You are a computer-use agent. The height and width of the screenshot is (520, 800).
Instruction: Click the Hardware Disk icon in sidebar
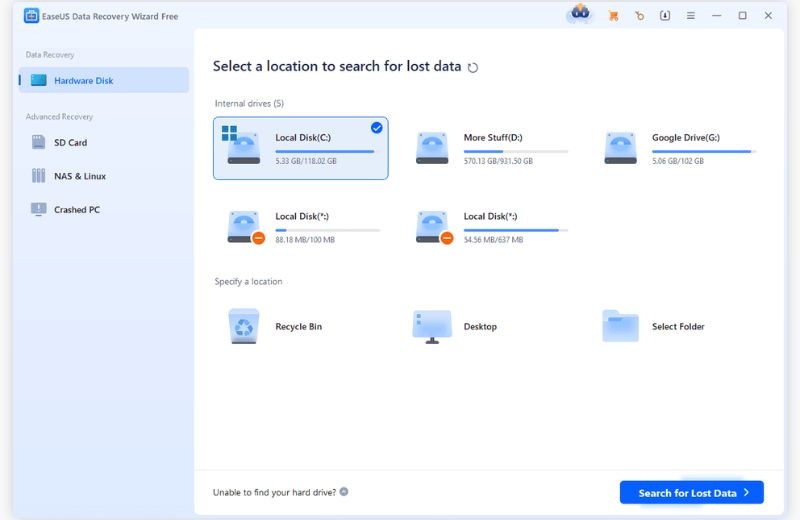click(39, 80)
